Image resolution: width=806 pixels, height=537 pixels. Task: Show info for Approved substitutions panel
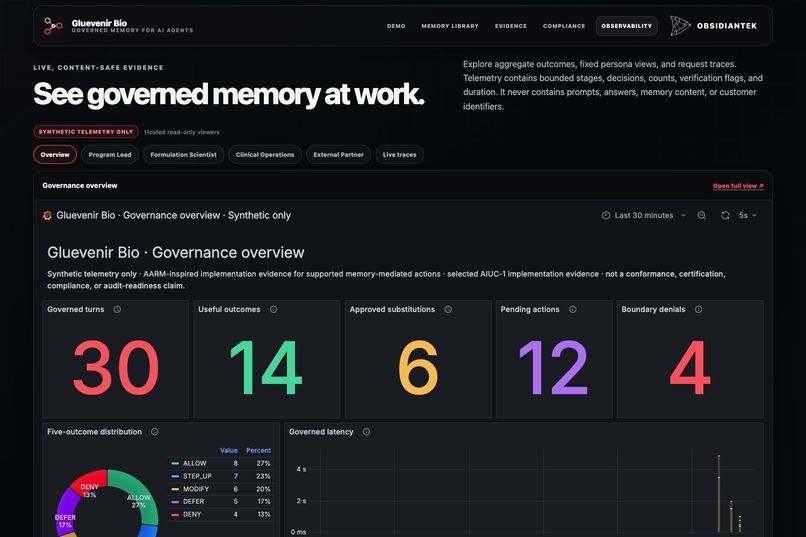(x=448, y=309)
